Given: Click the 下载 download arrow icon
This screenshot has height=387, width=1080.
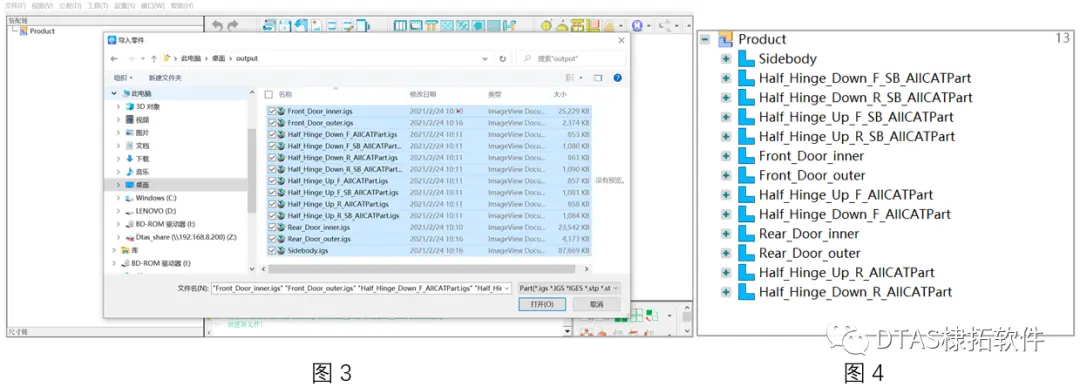Looking at the screenshot, I should tap(129, 158).
